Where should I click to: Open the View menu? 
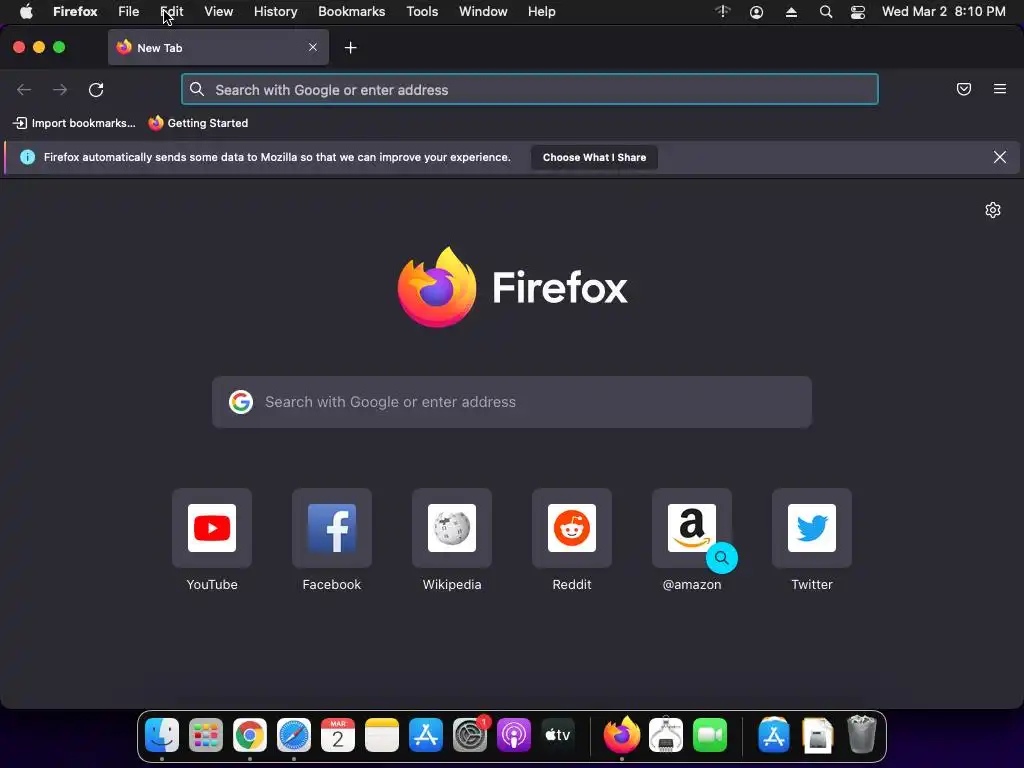[x=219, y=12]
